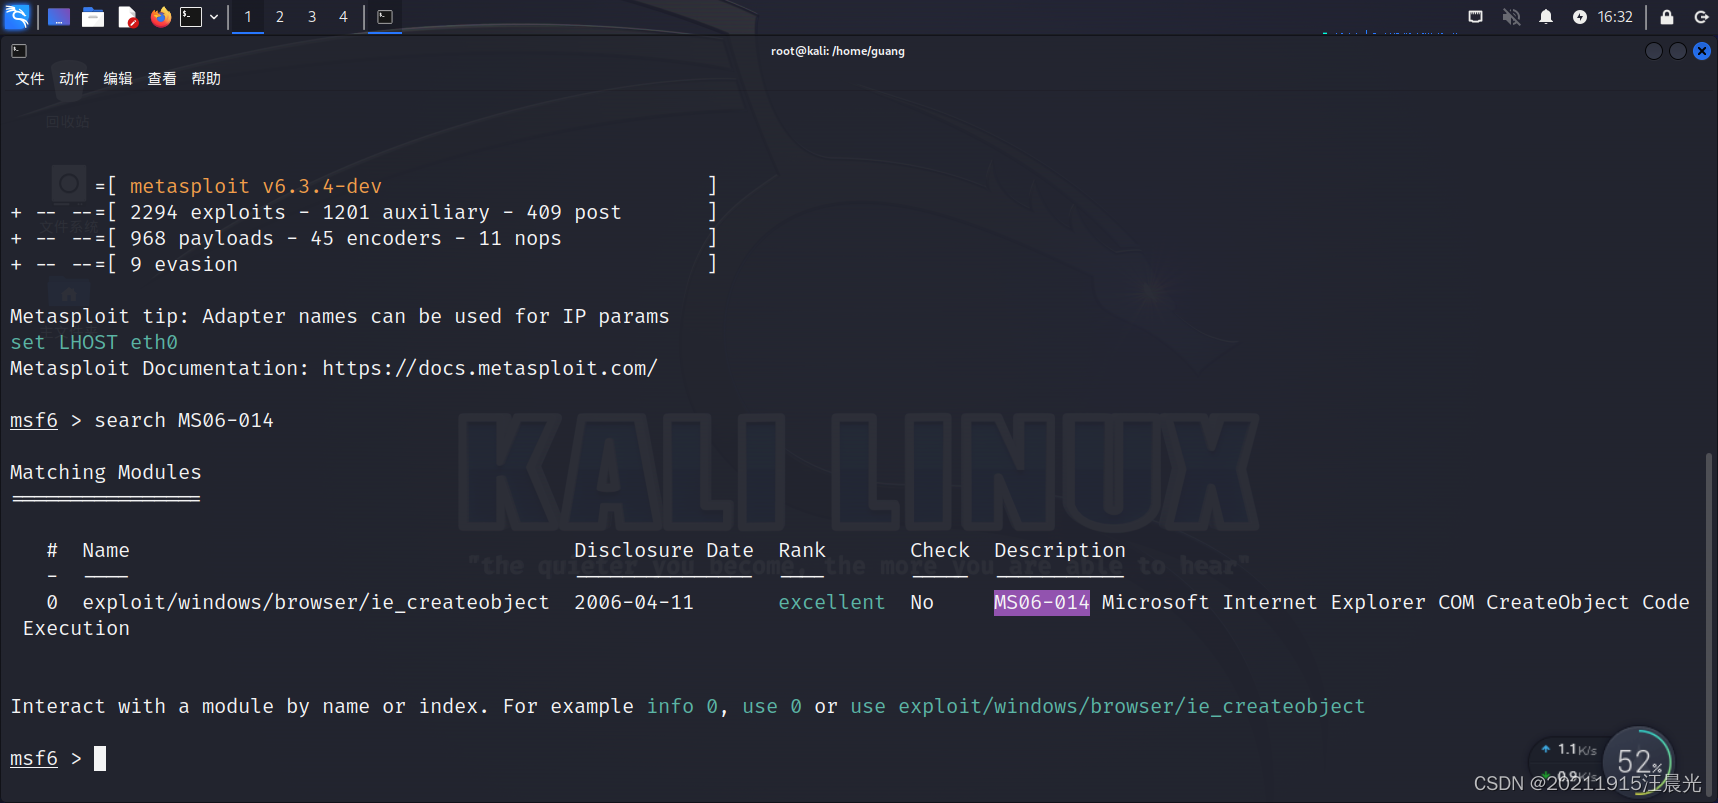Open the terminal emulator launcher icon
Viewport: 1718px width, 803px height.
tap(191, 17)
